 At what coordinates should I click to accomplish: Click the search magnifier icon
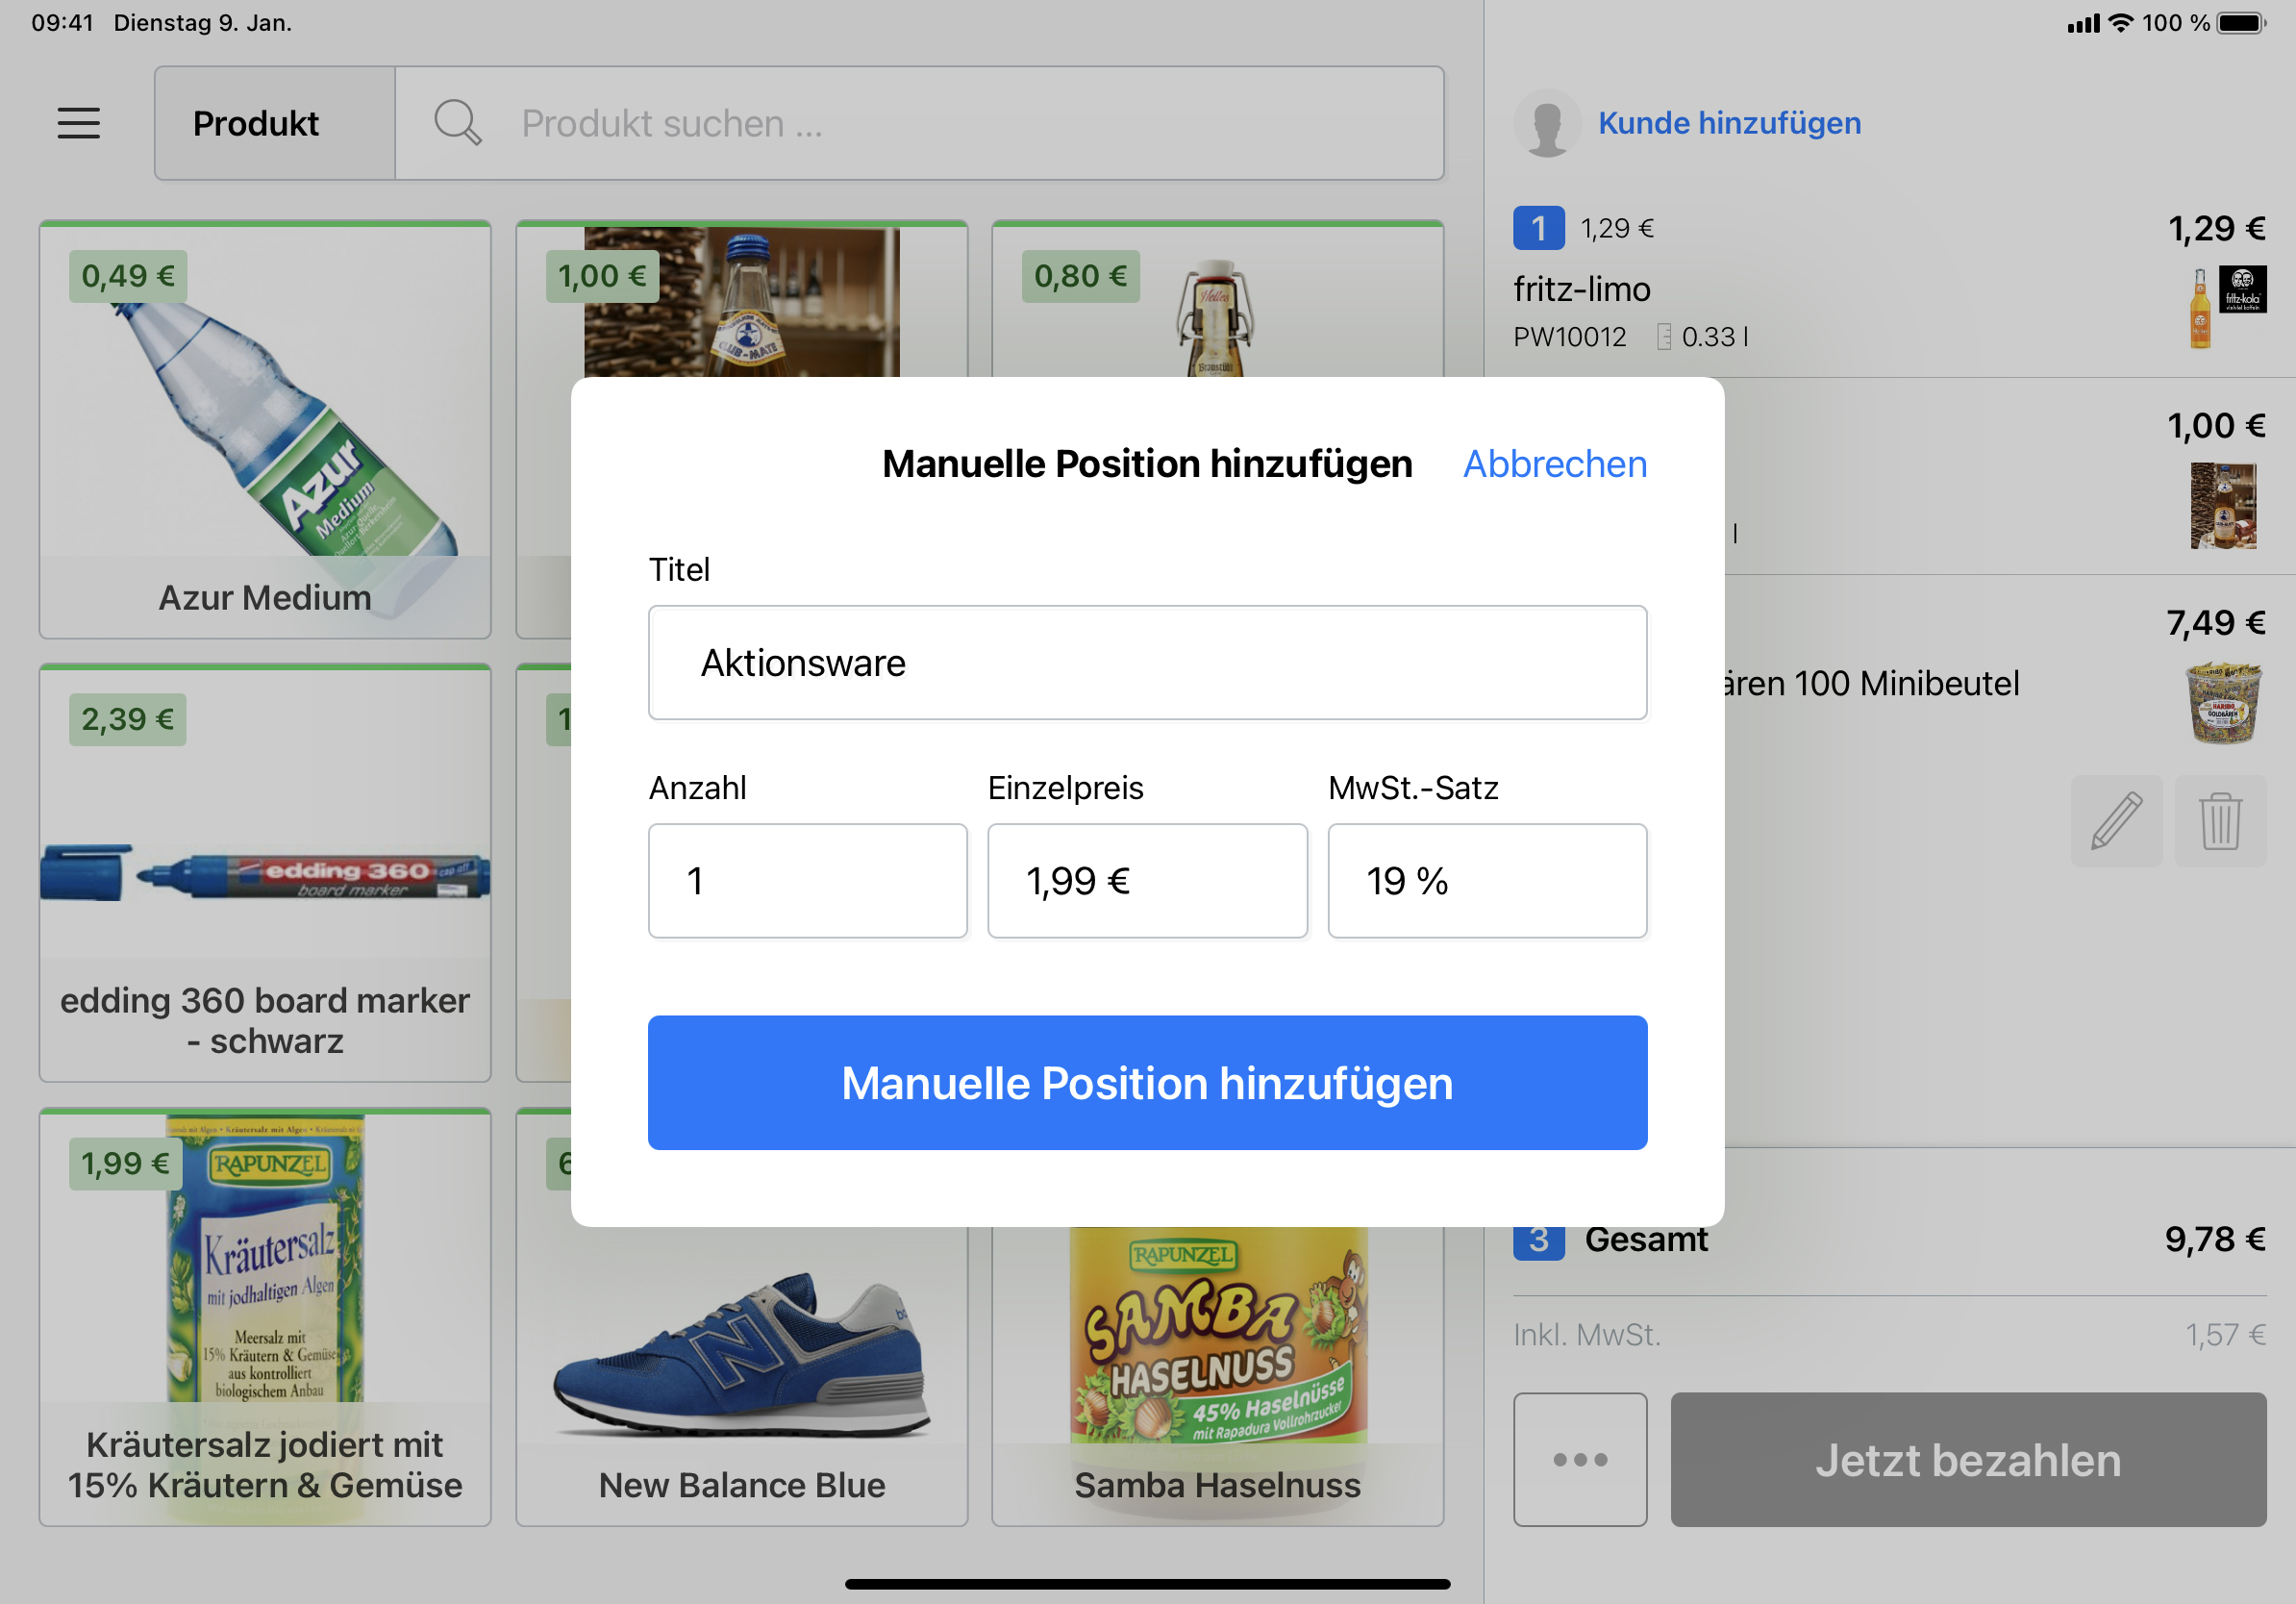click(x=457, y=123)
